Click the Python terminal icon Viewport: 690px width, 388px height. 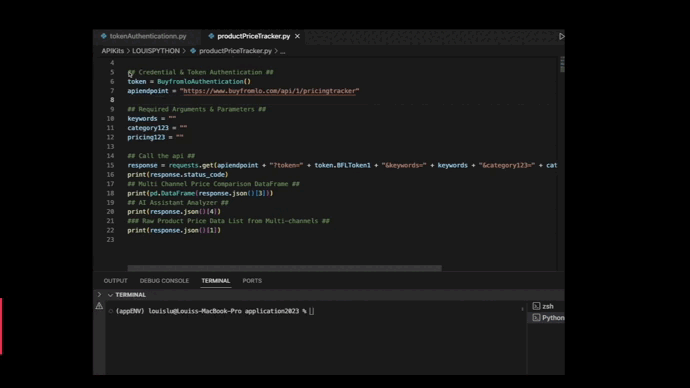[536, 318]
